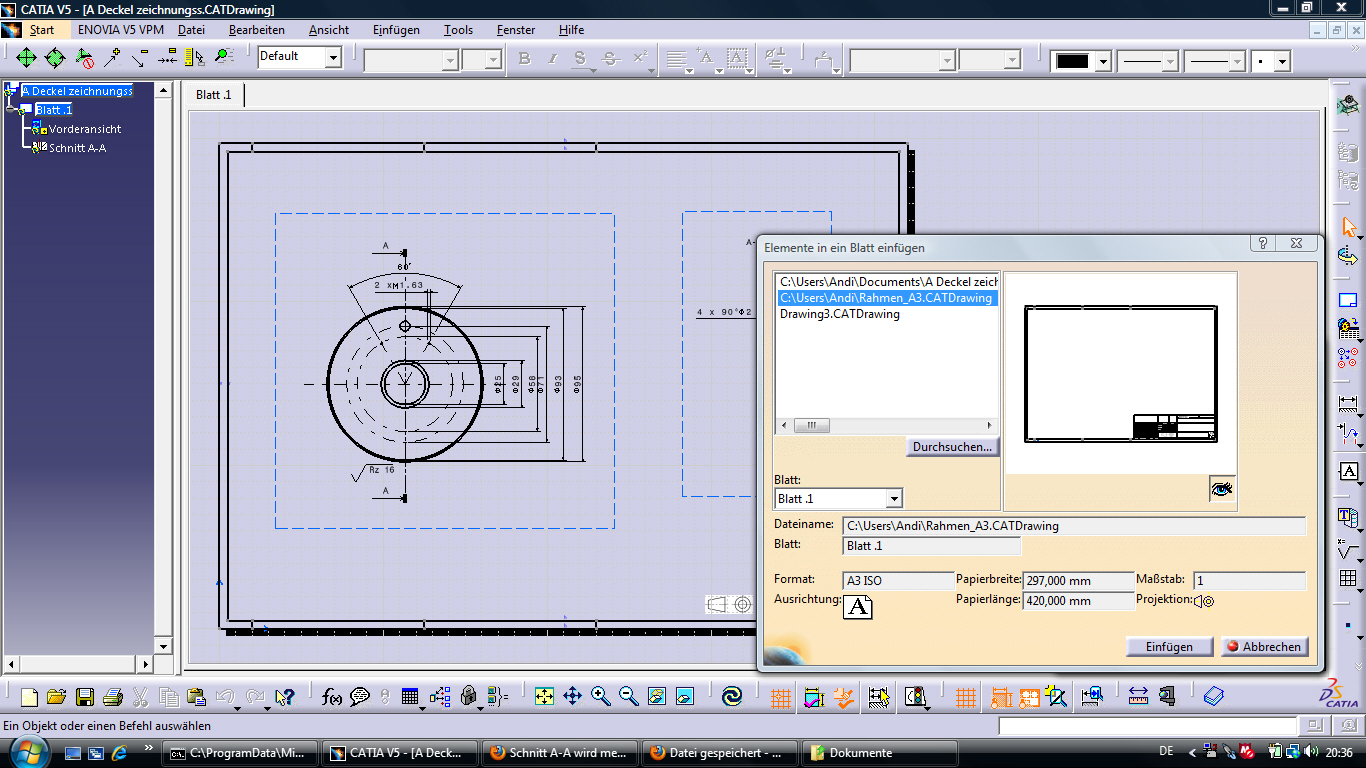The width and height of the screenshot is (1366, 768).
Task: Click the Zoom In magnifier icon
Action: (601, 696)
